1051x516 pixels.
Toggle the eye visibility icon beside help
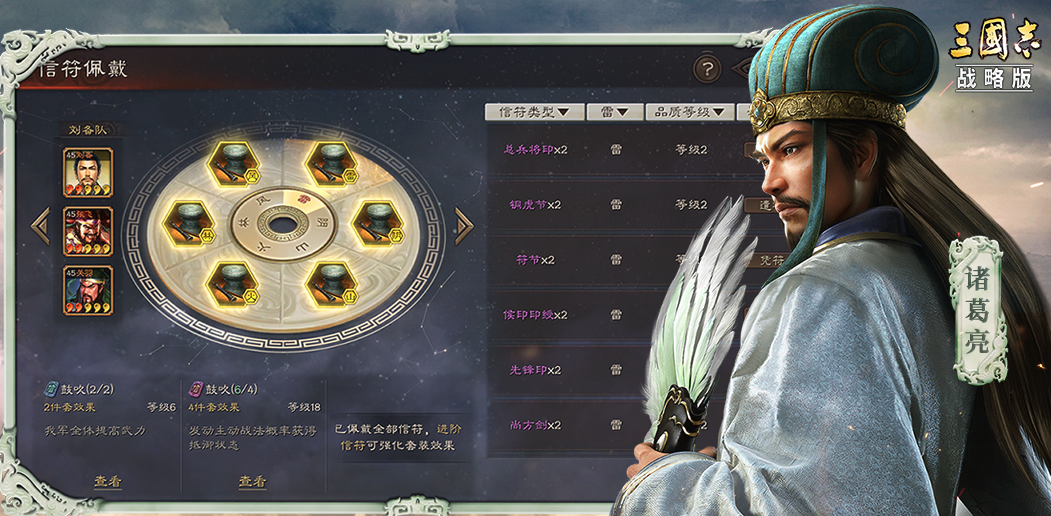coord(741,68)
